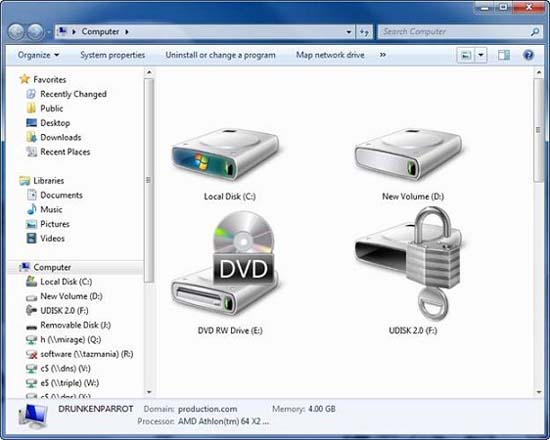The width and height of the screenshot is (550, 440).
Task: Show hidden toolbar commands via double chevron
Action: click(x=383, y=55)
